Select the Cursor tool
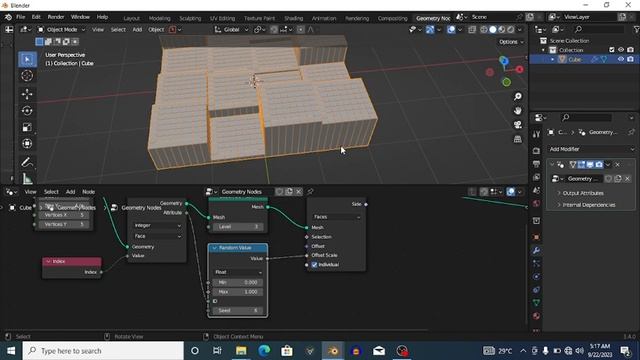Viewport: 640px width, 360px height. pos(27,76)
